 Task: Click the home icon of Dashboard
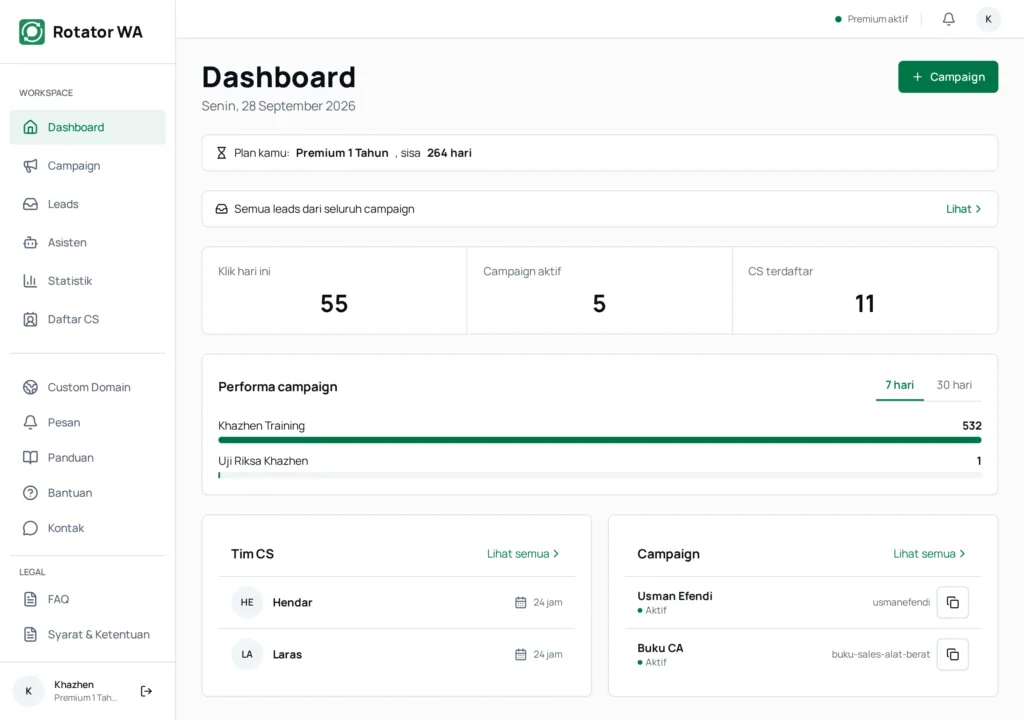(x=30, y=127)
